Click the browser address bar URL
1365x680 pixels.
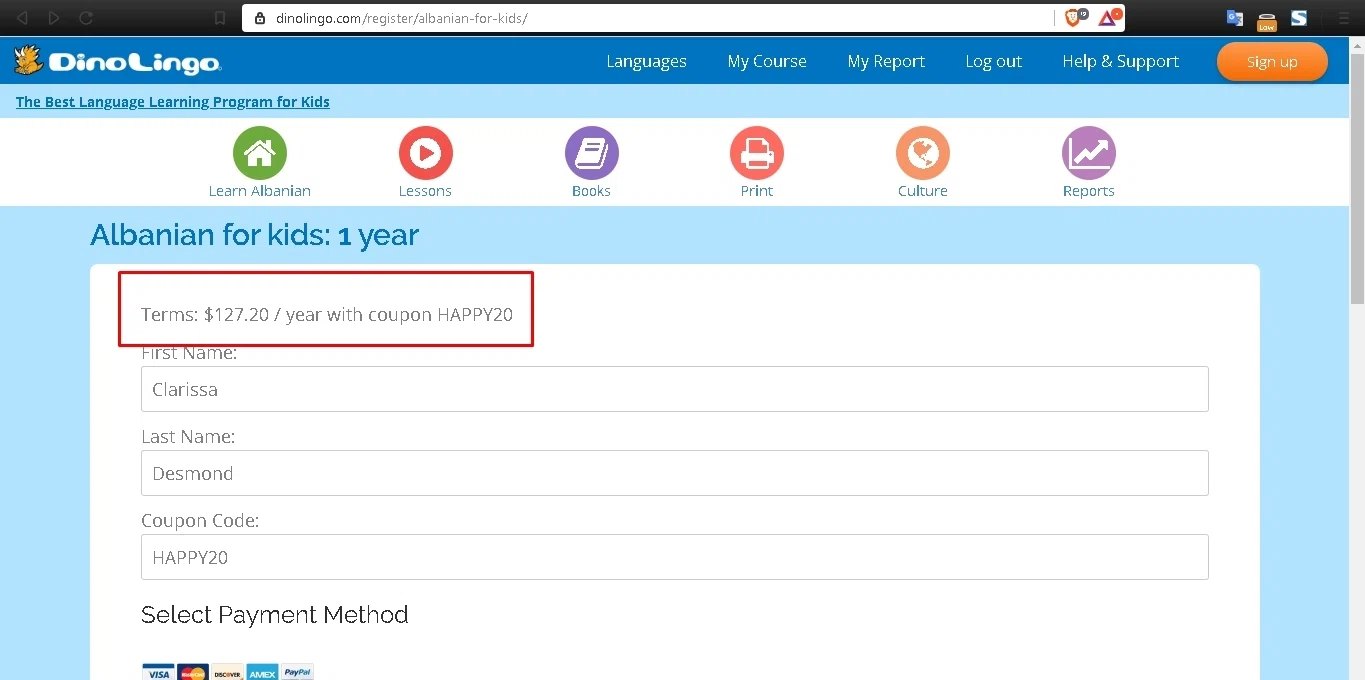(x=401, y=18)
